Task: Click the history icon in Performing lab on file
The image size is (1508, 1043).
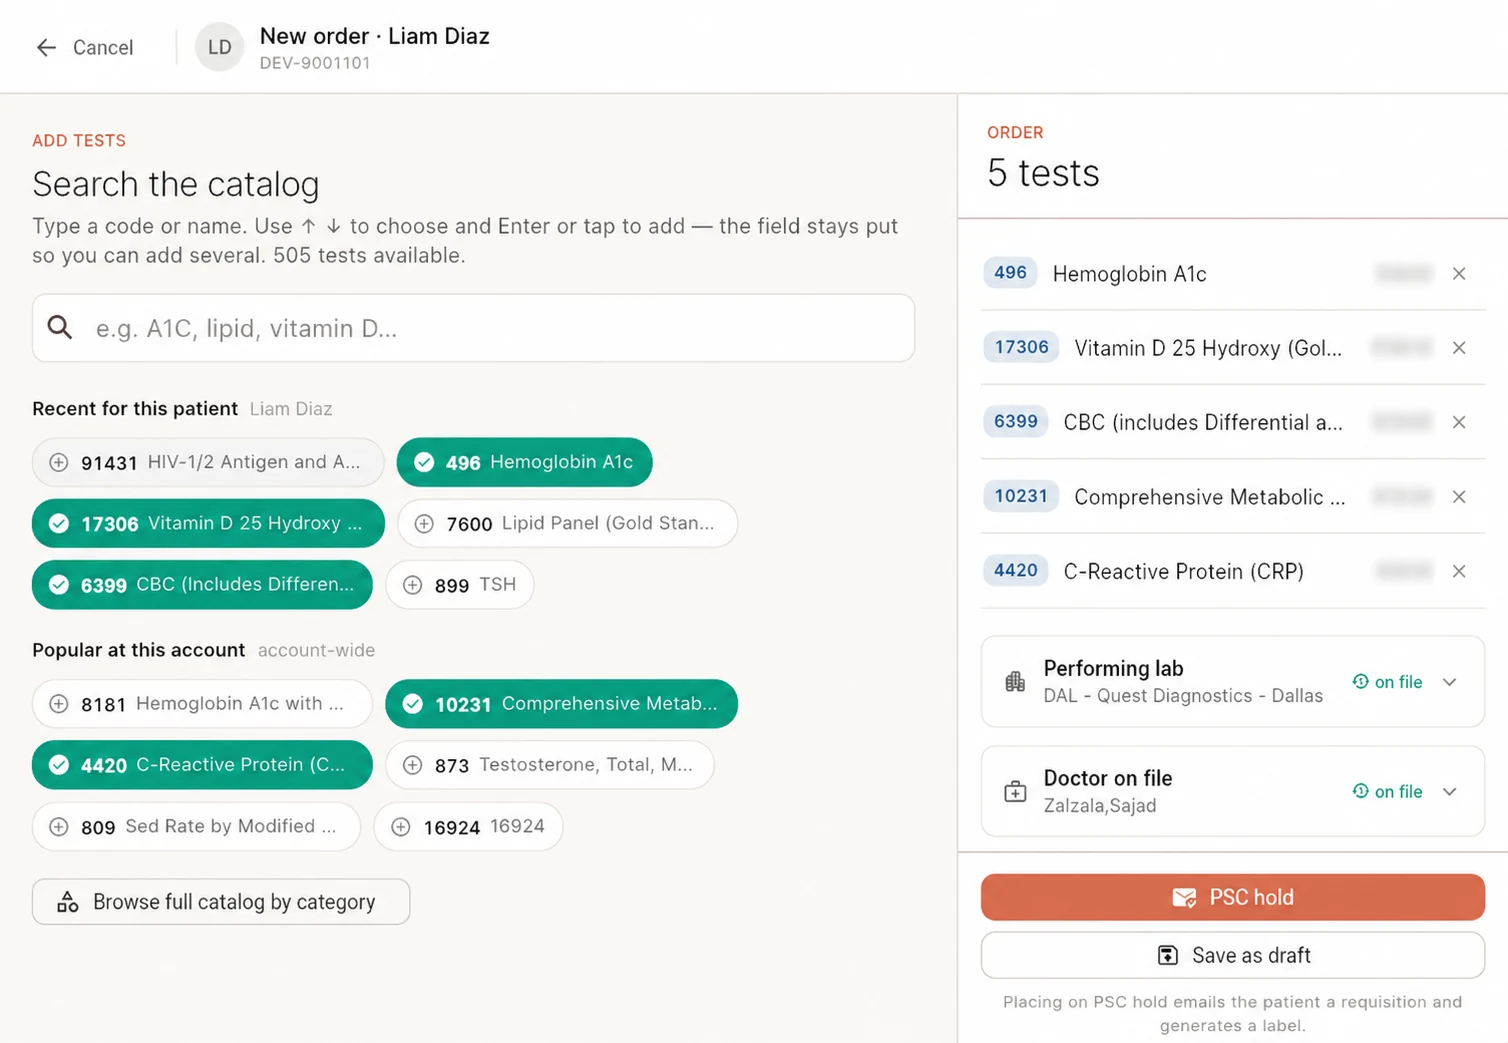Action: pos(1360,681)
